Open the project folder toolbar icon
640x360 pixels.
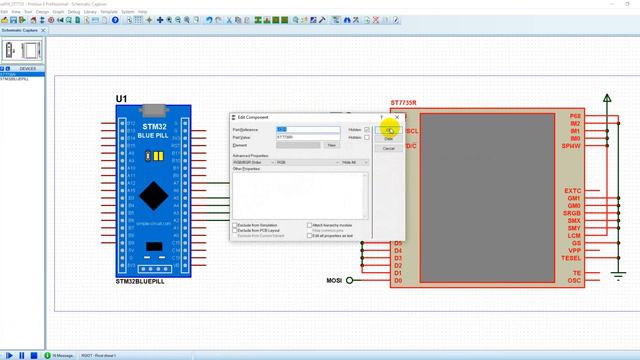(x=4, y=20)
